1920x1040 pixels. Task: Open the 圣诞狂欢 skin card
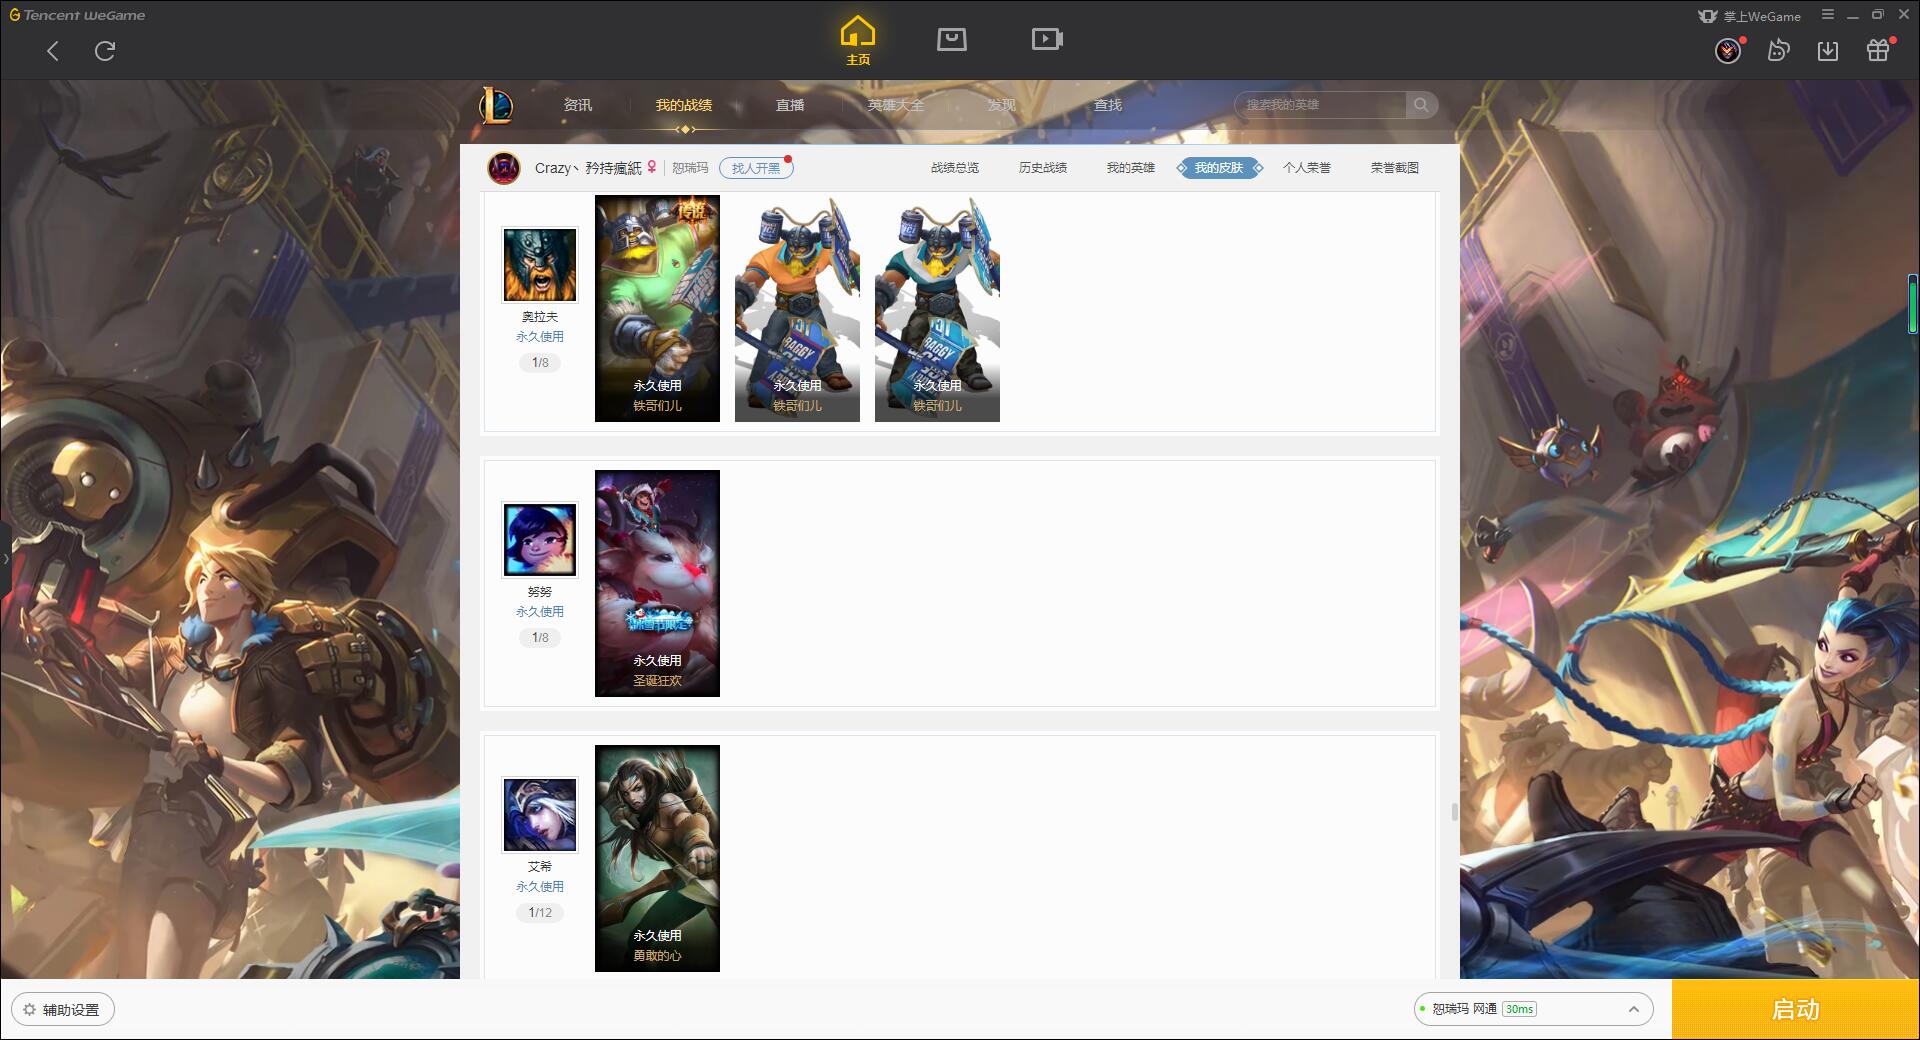[657, 583]
